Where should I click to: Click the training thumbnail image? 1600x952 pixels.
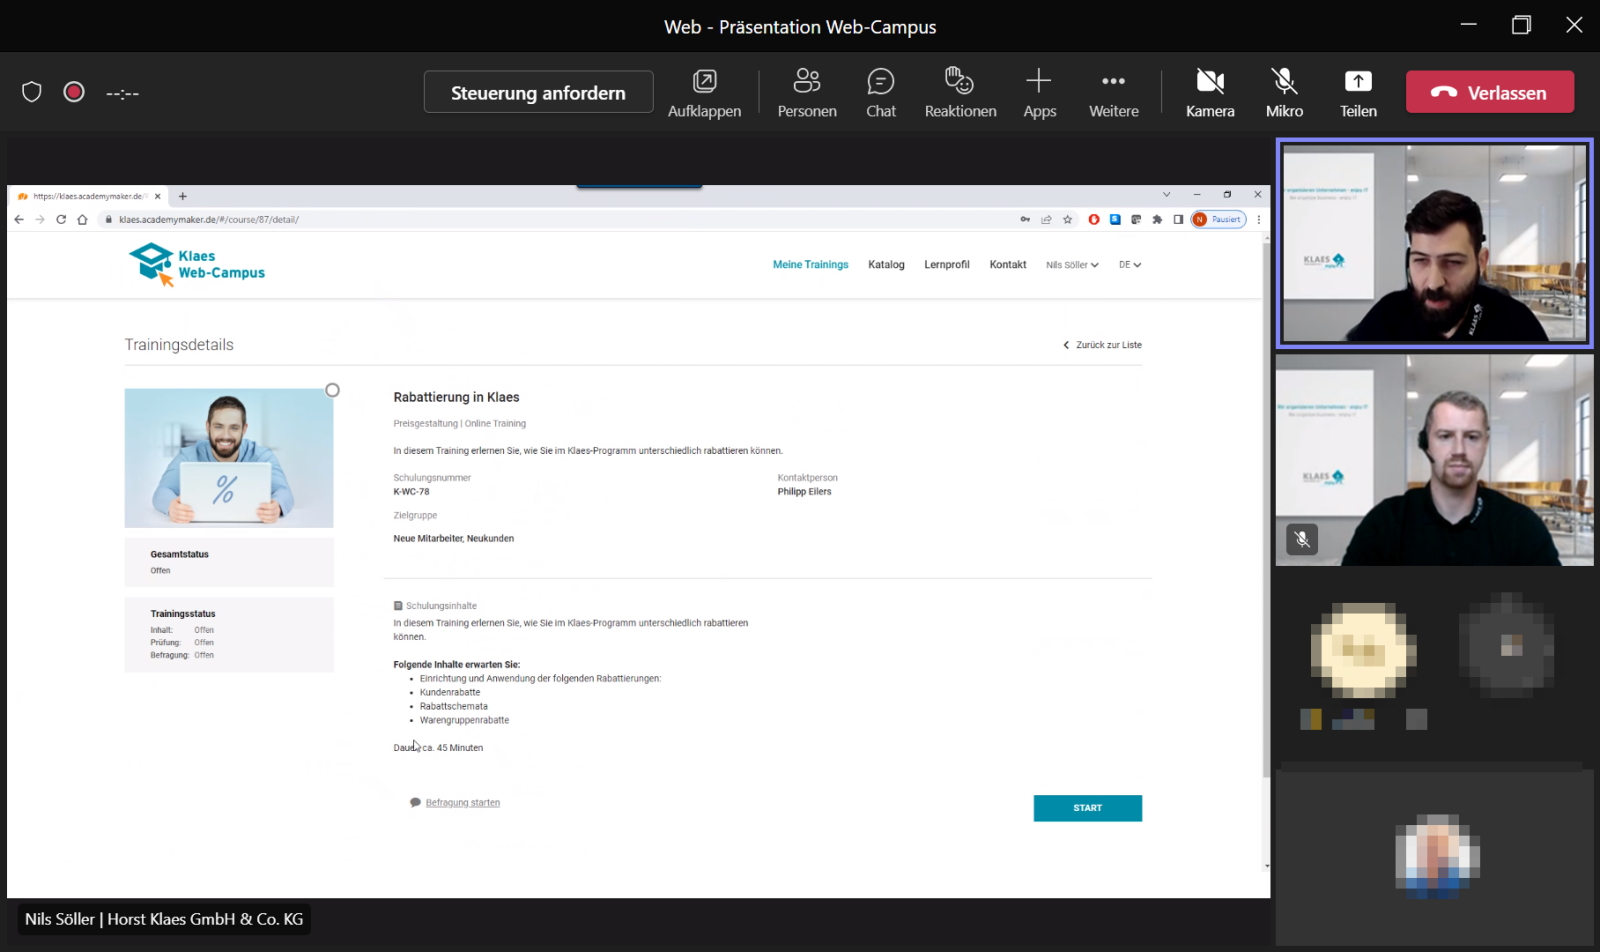[x=229, y=458]
